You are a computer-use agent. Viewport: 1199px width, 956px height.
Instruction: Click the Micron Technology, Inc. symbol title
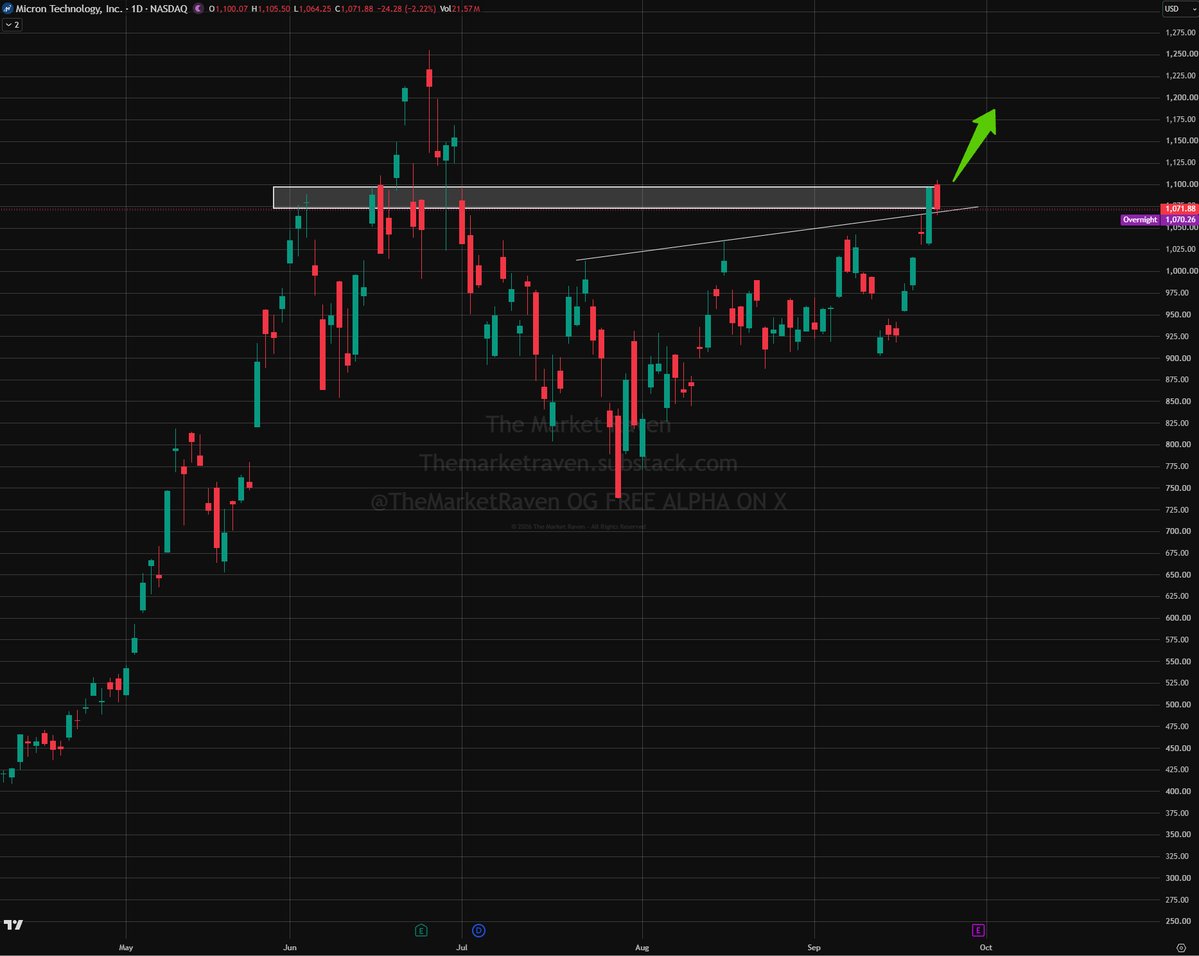pyautogui.click(x=69, y=8)
